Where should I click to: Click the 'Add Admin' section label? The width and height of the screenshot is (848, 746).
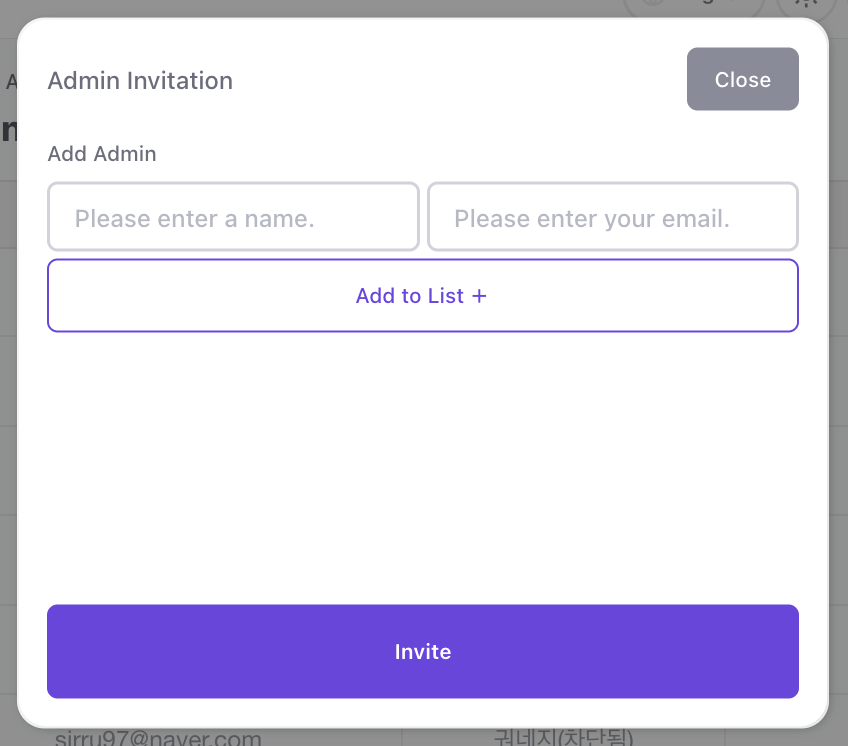pos(102,154)
